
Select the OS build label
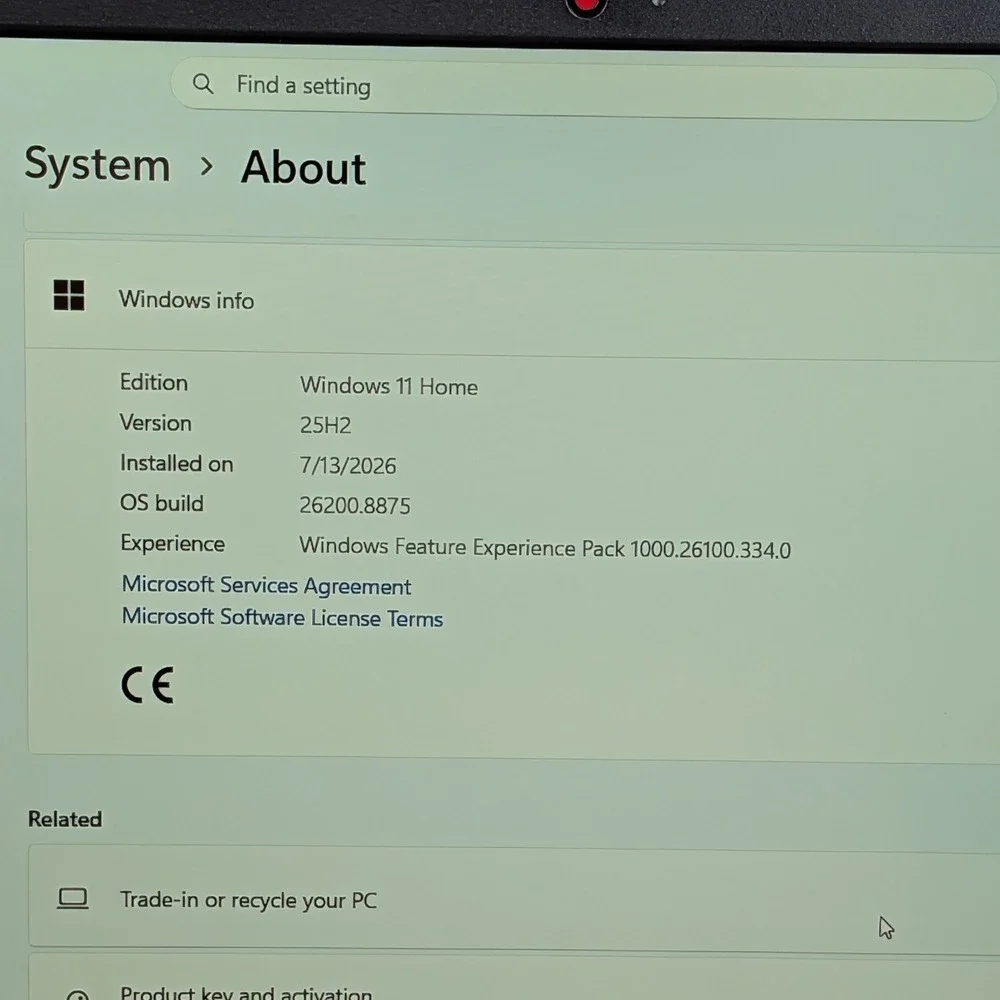(x=162, y=503)
